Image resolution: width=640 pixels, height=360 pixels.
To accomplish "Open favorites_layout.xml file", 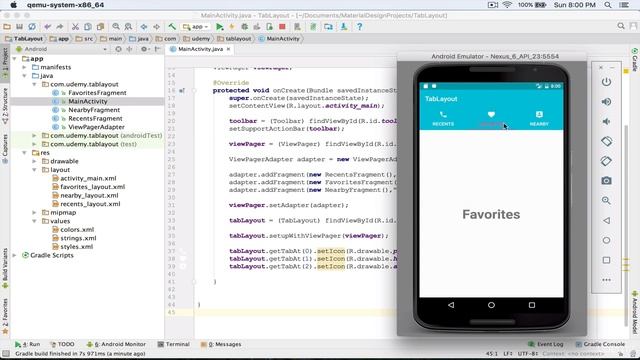I will click(93, 187).
